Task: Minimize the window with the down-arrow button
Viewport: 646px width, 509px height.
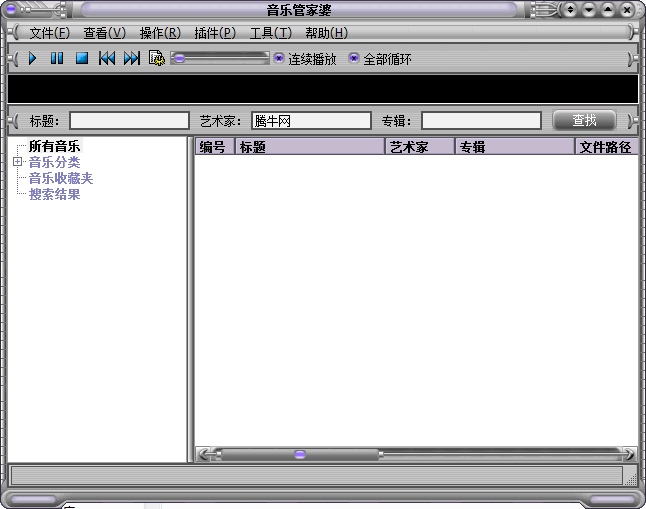Action: coord(589,9)
